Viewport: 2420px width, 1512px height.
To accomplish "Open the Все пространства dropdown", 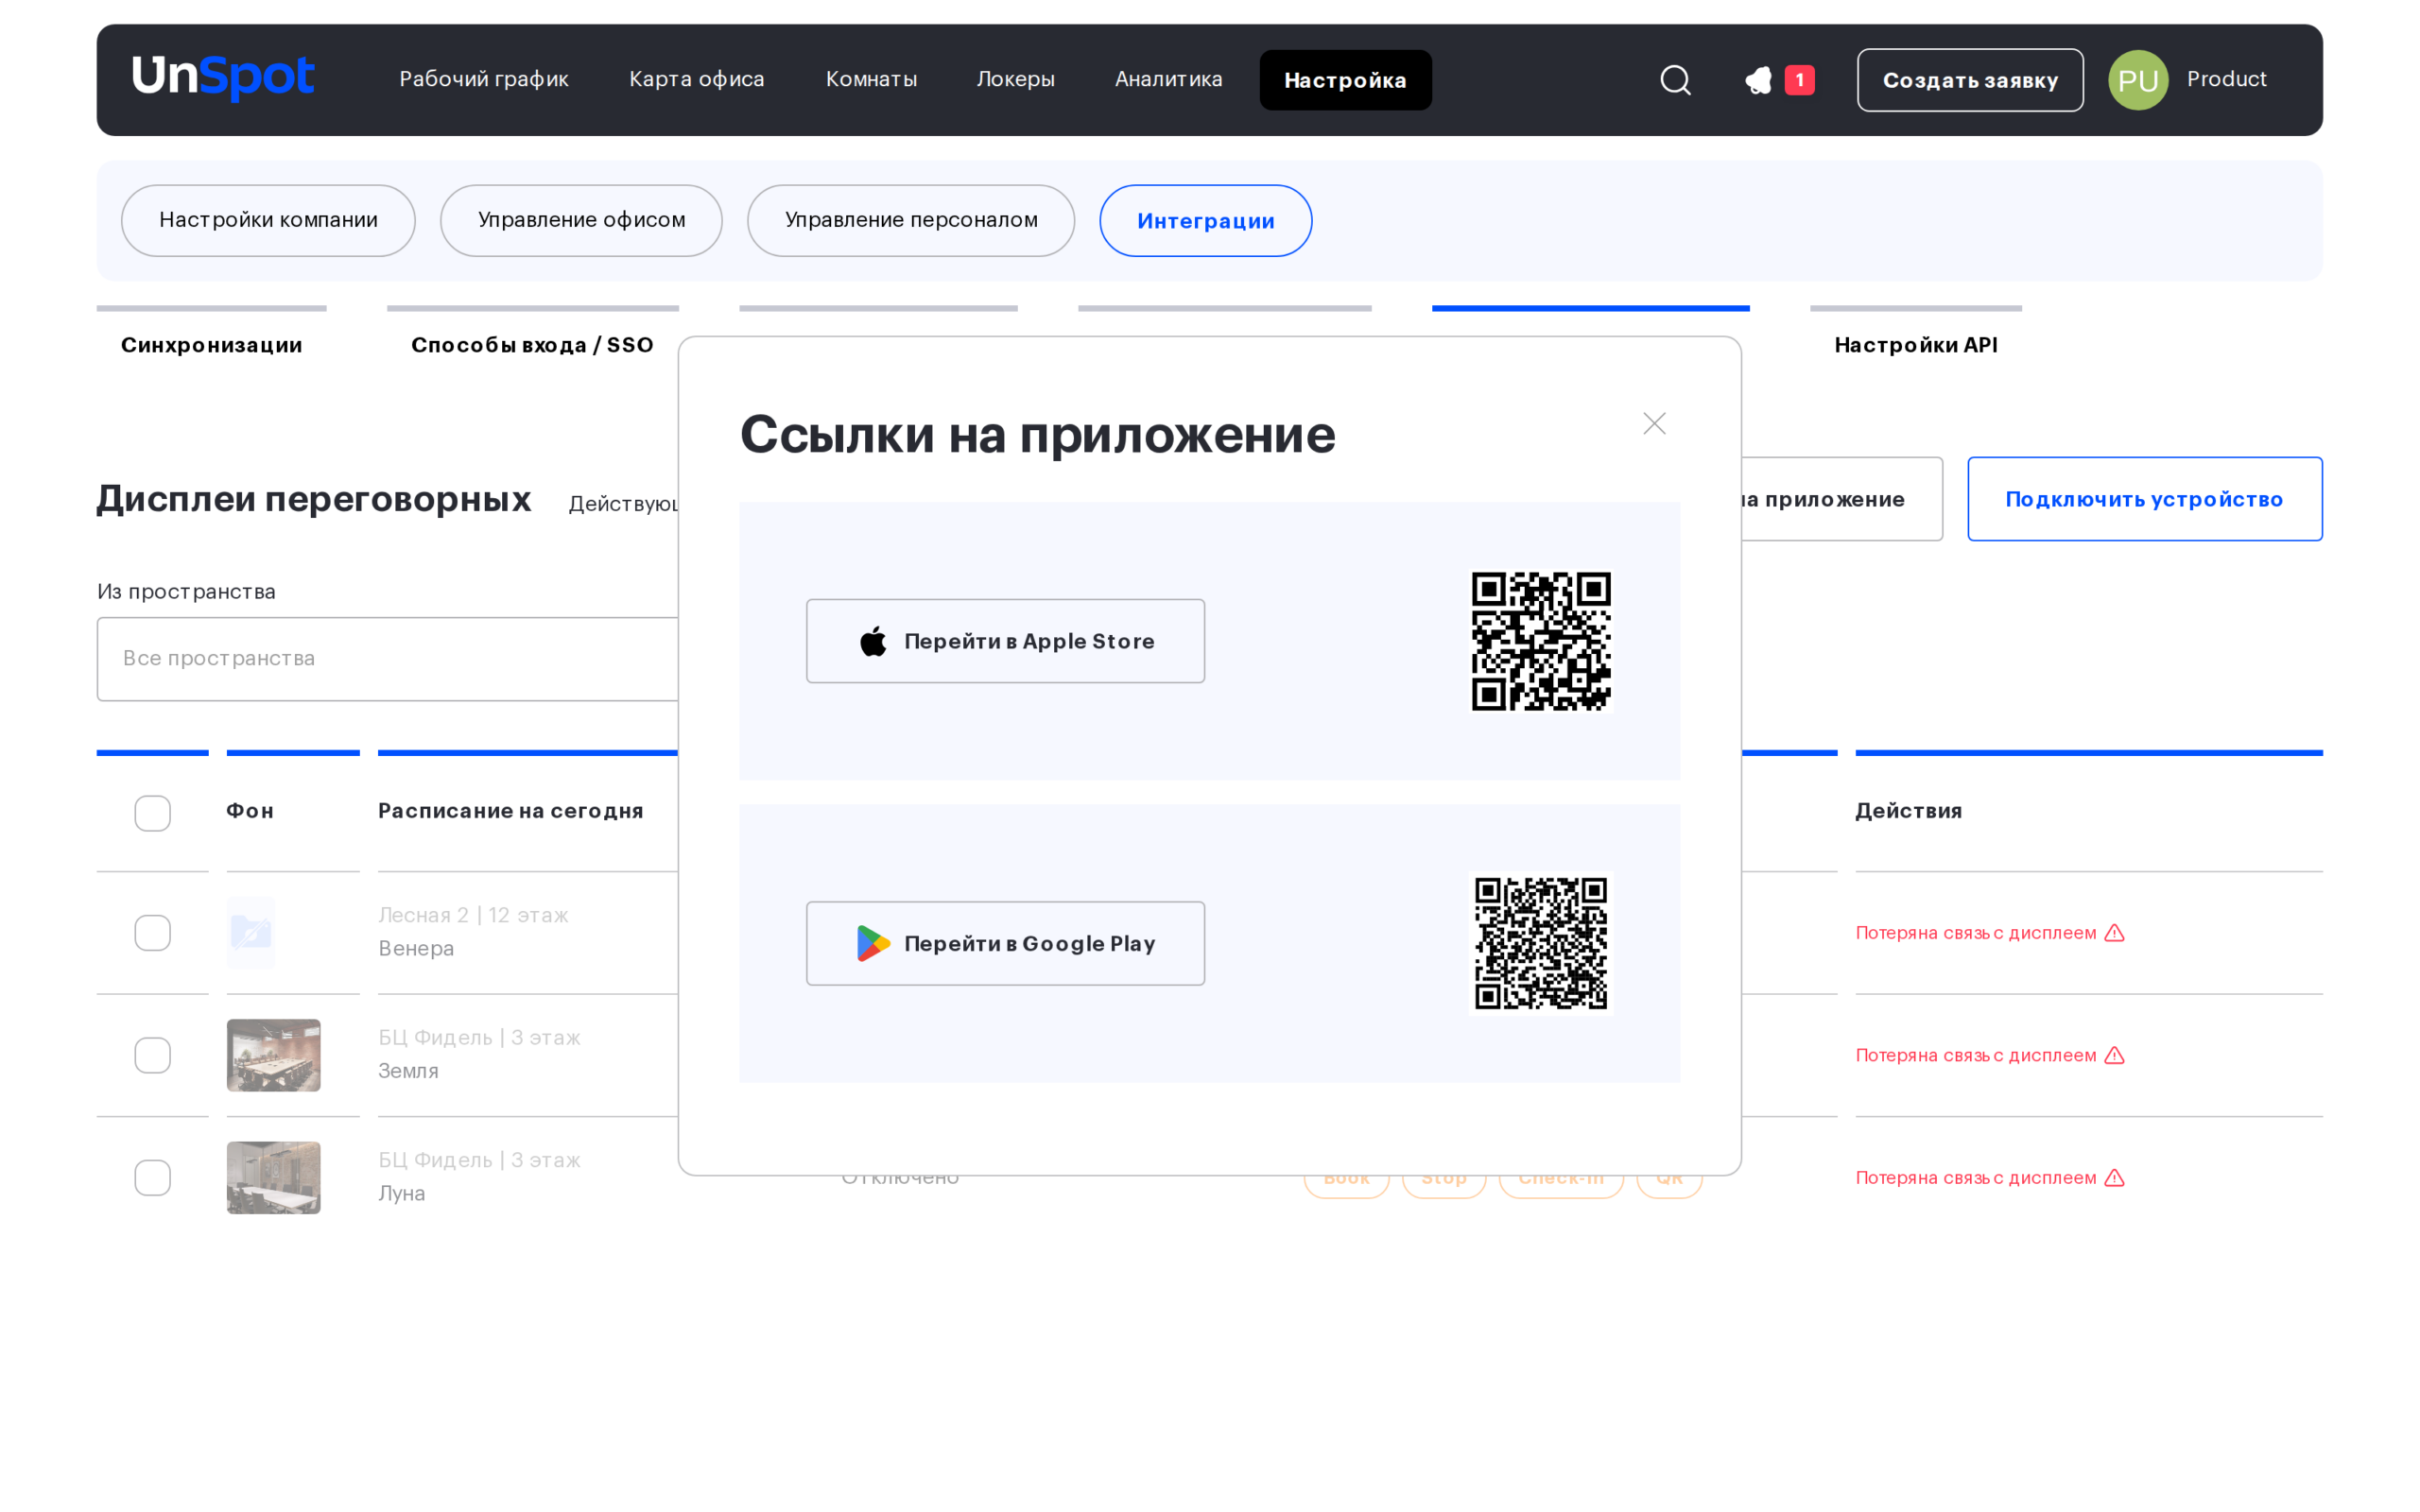I will 388,659.
